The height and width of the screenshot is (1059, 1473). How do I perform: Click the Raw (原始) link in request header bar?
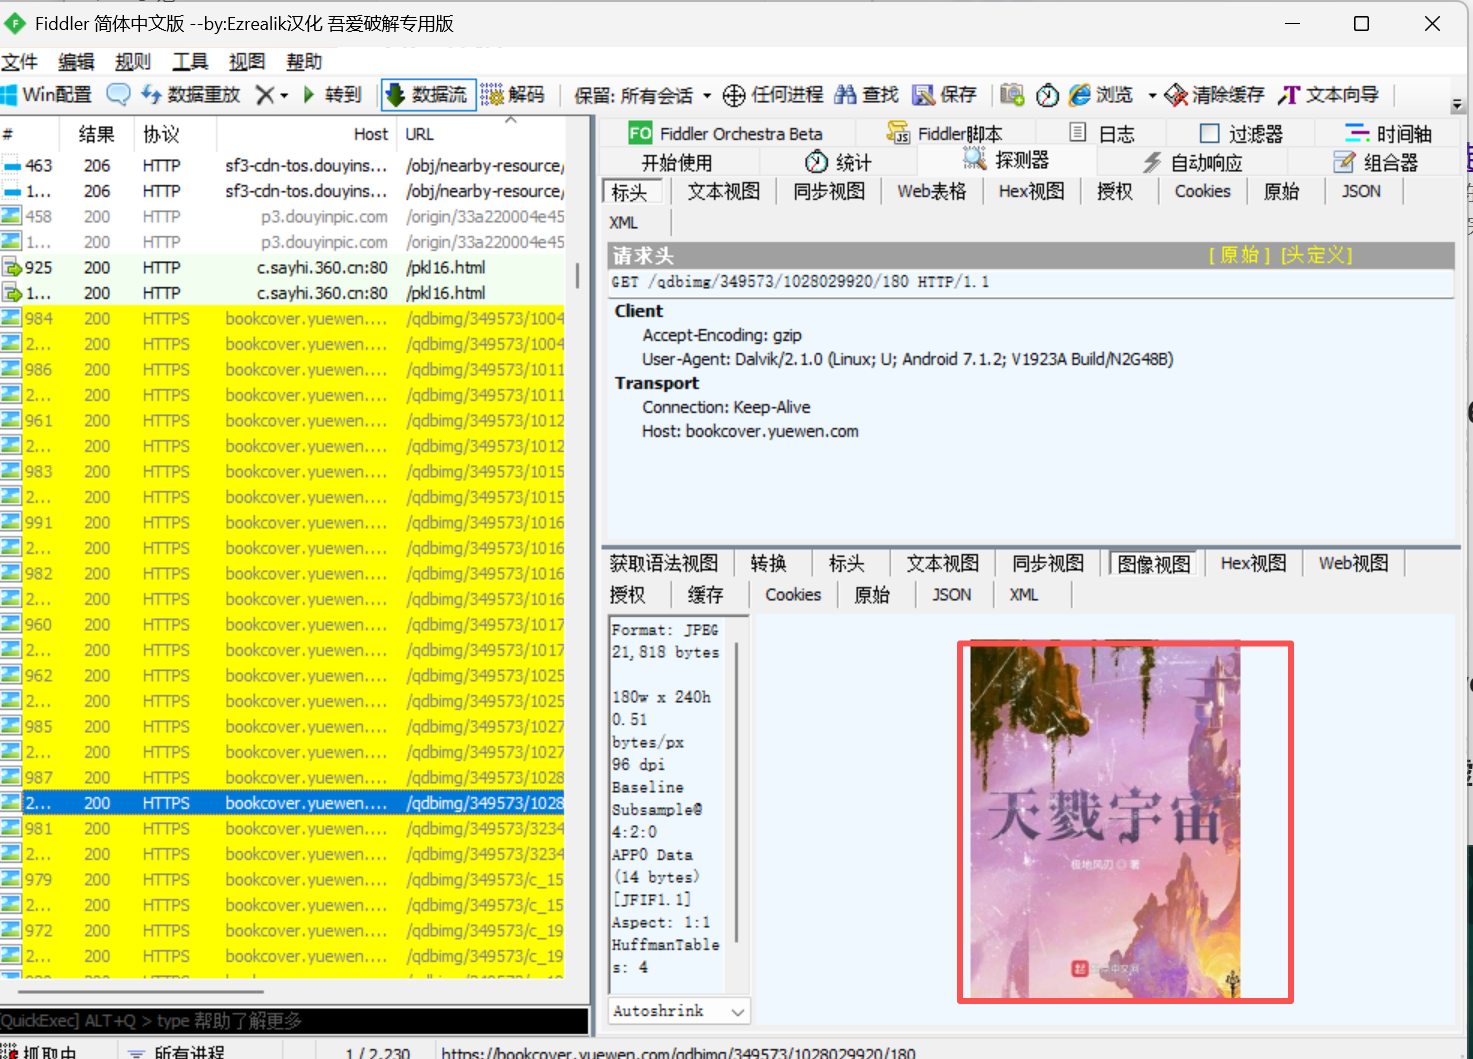pyautogui.click(x=1239, y=255)
